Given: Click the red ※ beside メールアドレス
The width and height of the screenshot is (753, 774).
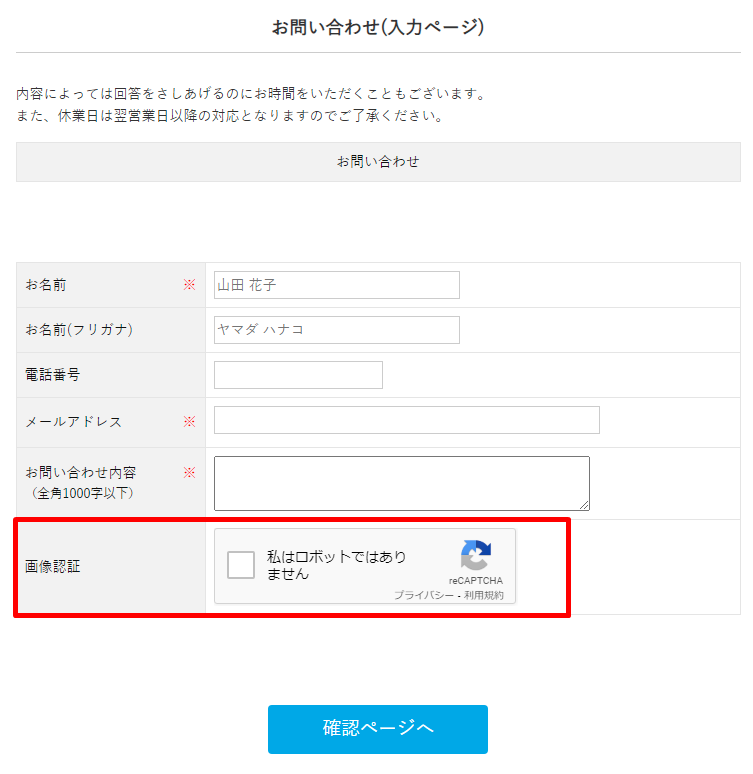Looking at the screenshot, I should tap(189, 422).
